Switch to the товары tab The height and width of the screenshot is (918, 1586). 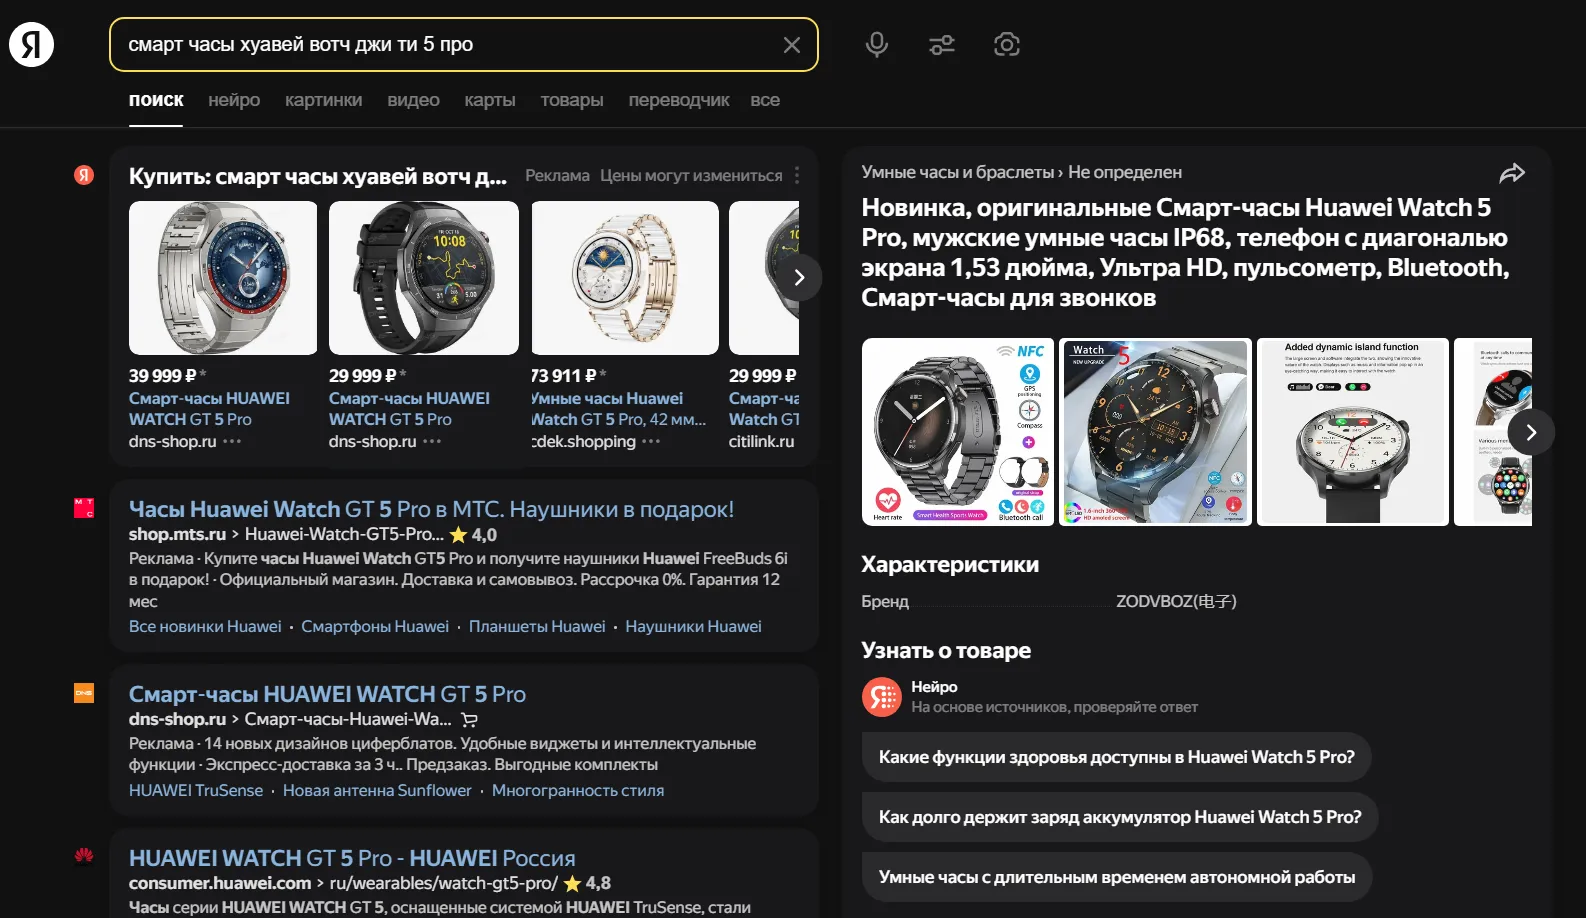click(572, 100)
